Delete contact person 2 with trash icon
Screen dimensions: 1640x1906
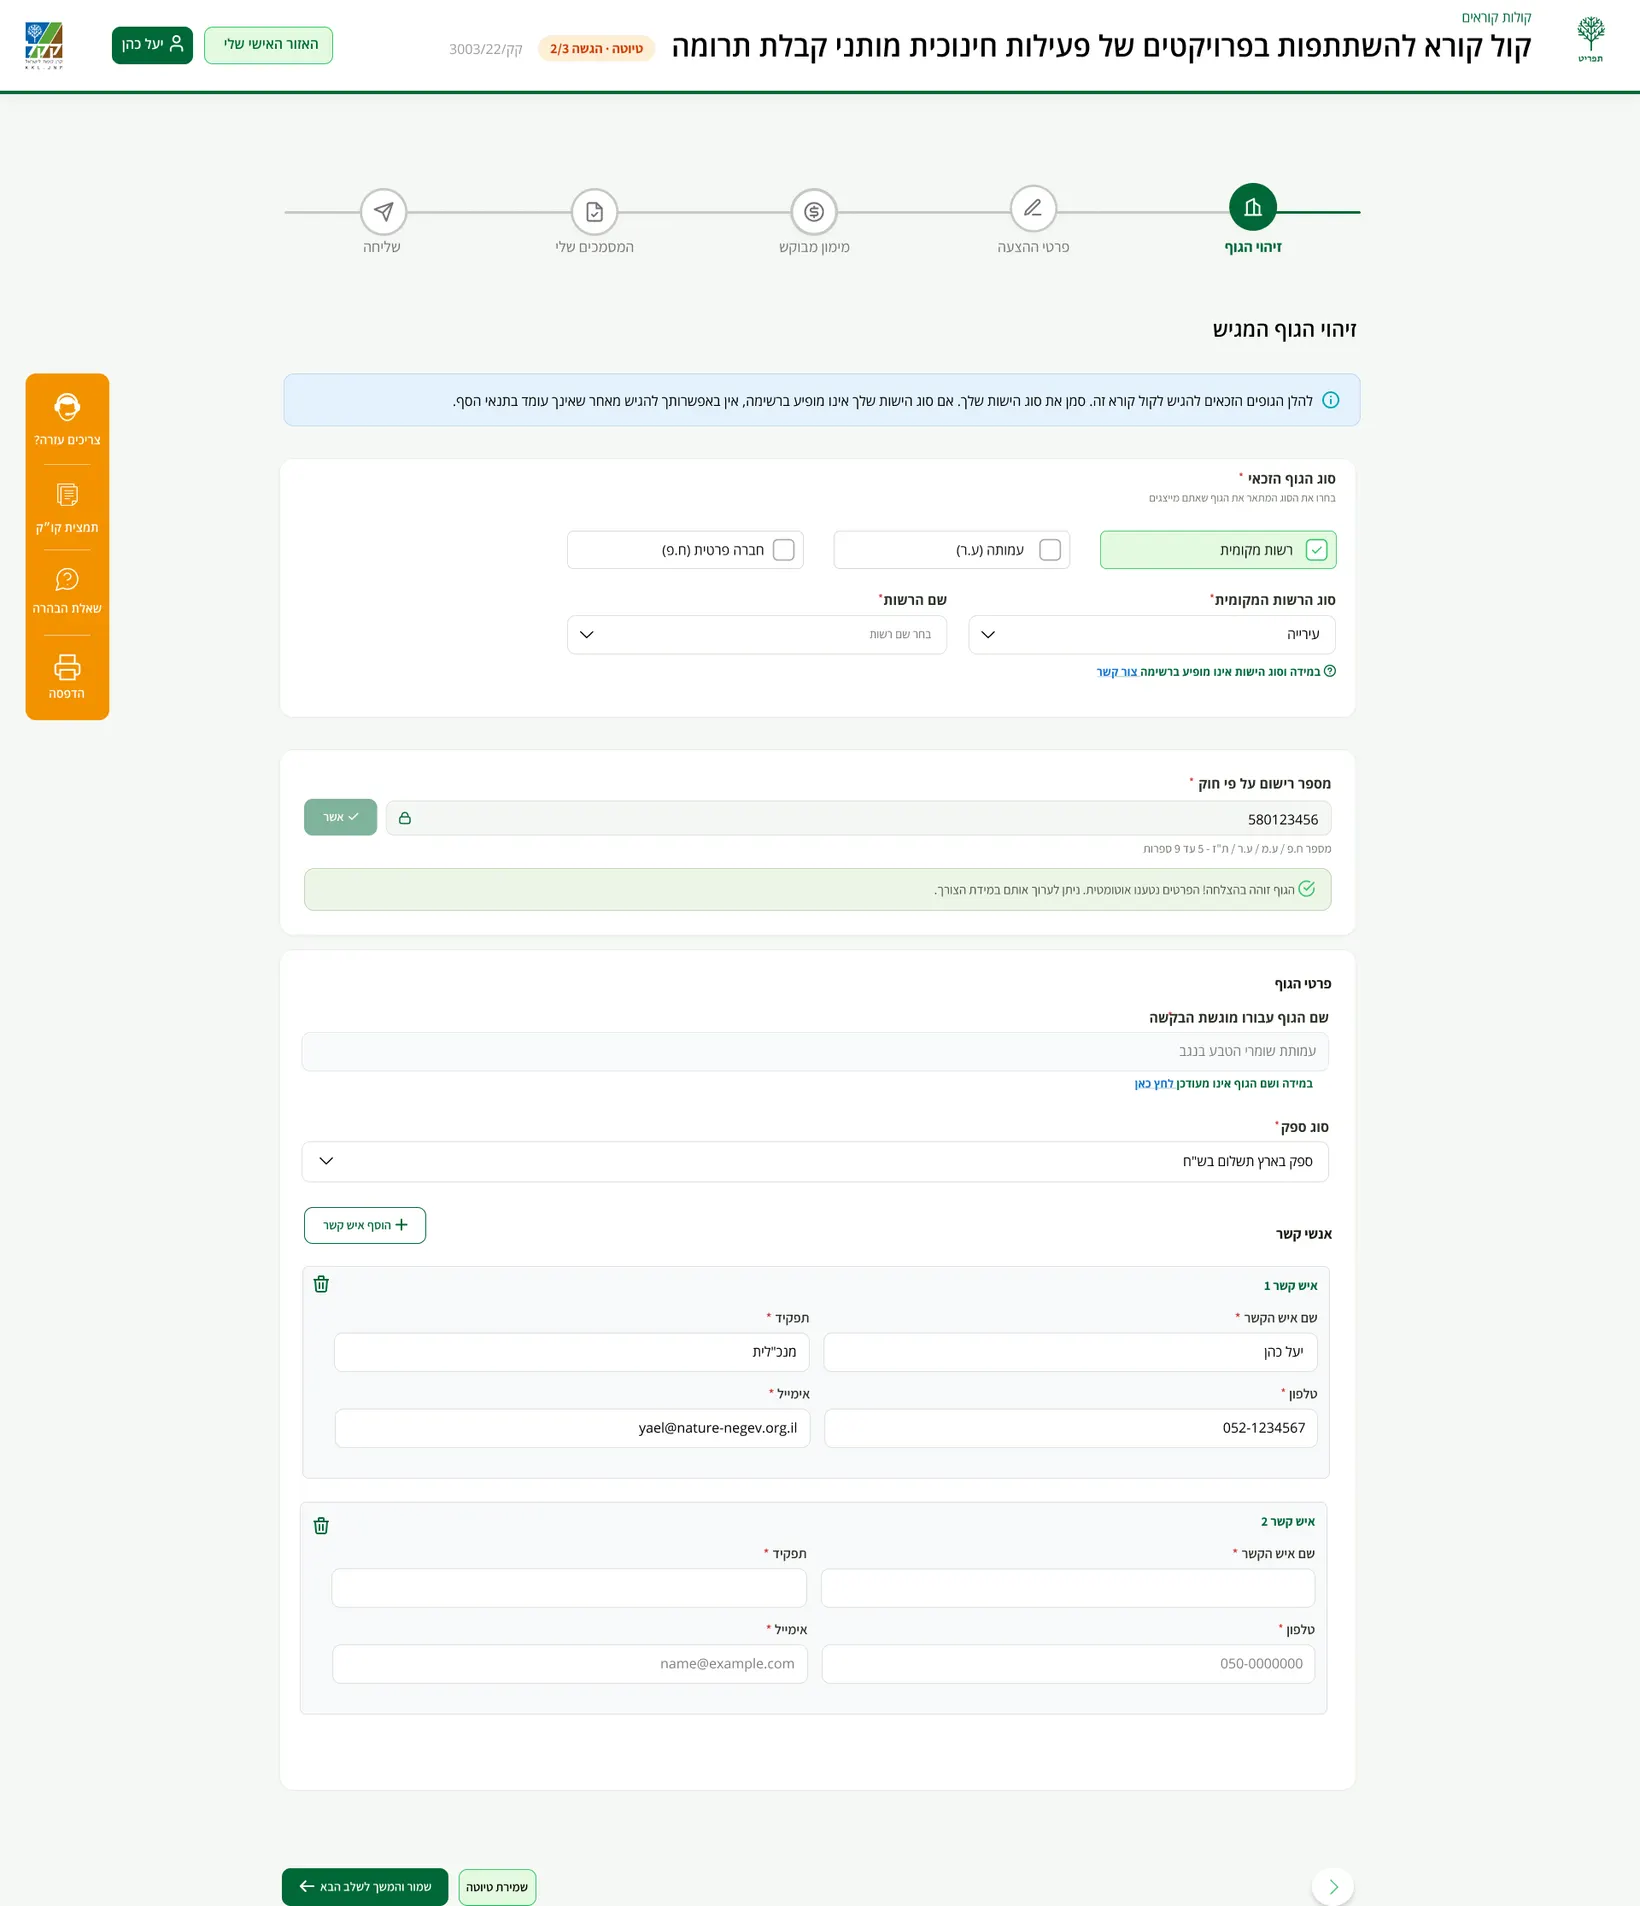(x=321, y=1526)
